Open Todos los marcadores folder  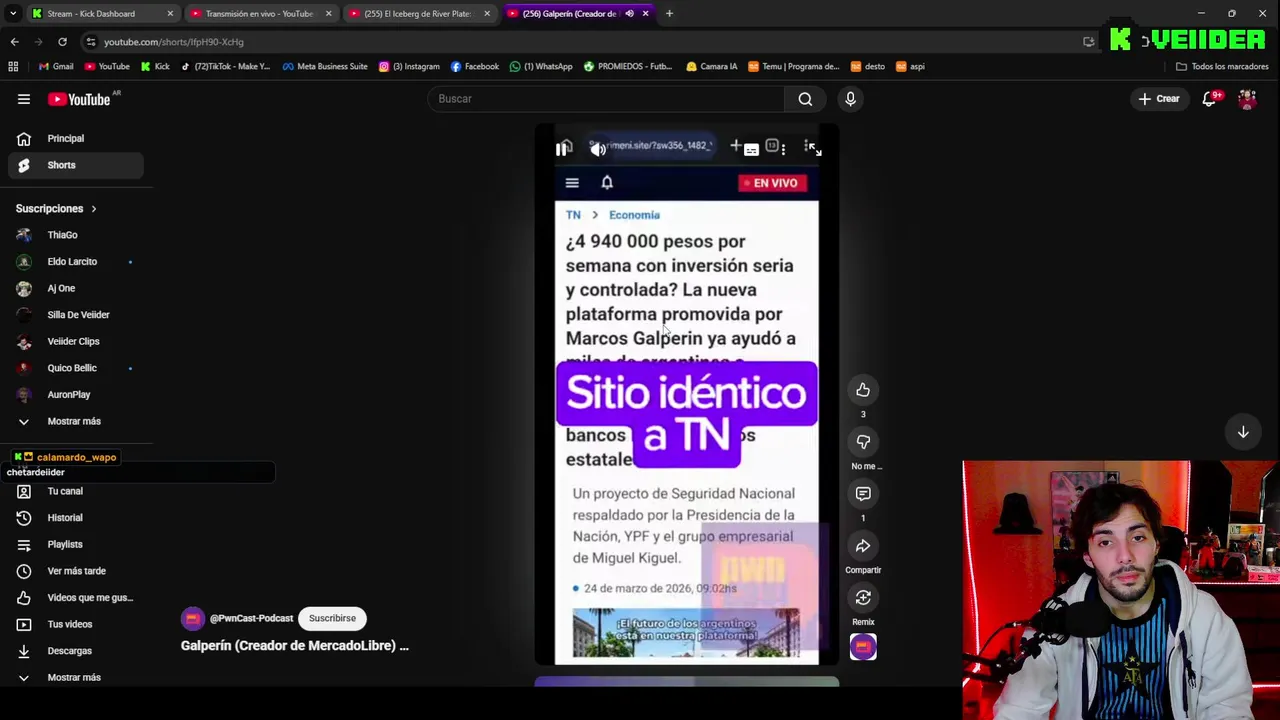pos(1222,67)
